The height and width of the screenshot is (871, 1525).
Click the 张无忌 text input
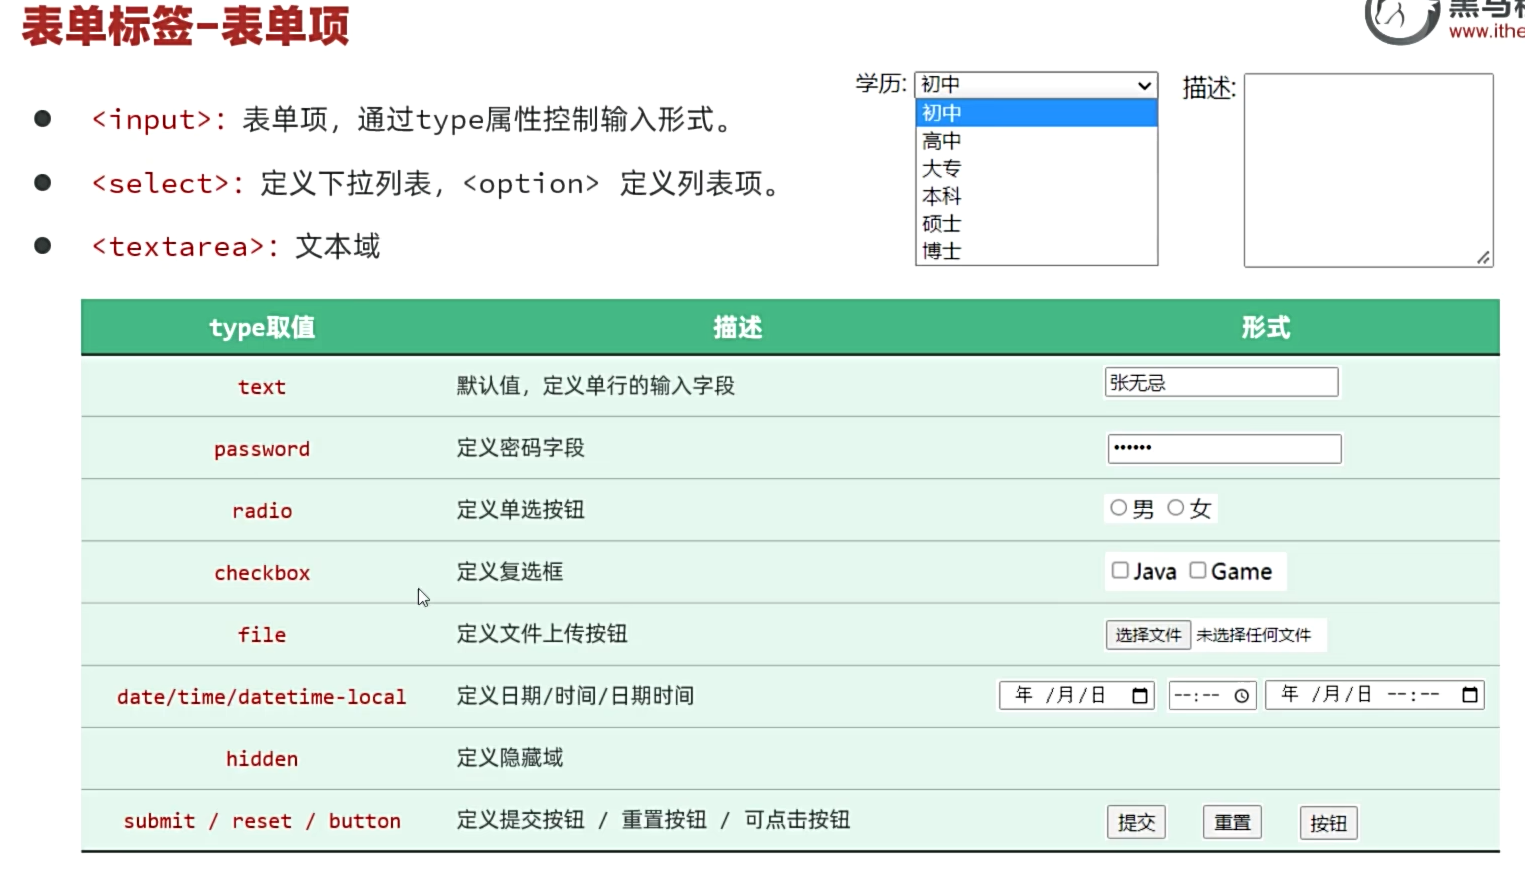click(1221, 381)
